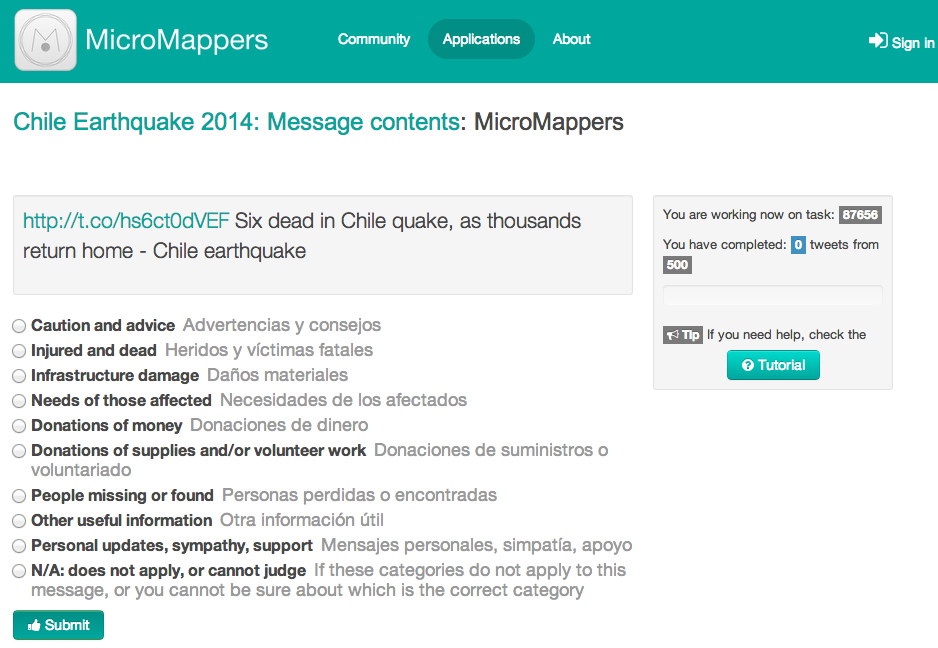The height and width of the screenshot is (648, 938).
Task: Pick the Donations of money option
Action: [x=19, y=426]
